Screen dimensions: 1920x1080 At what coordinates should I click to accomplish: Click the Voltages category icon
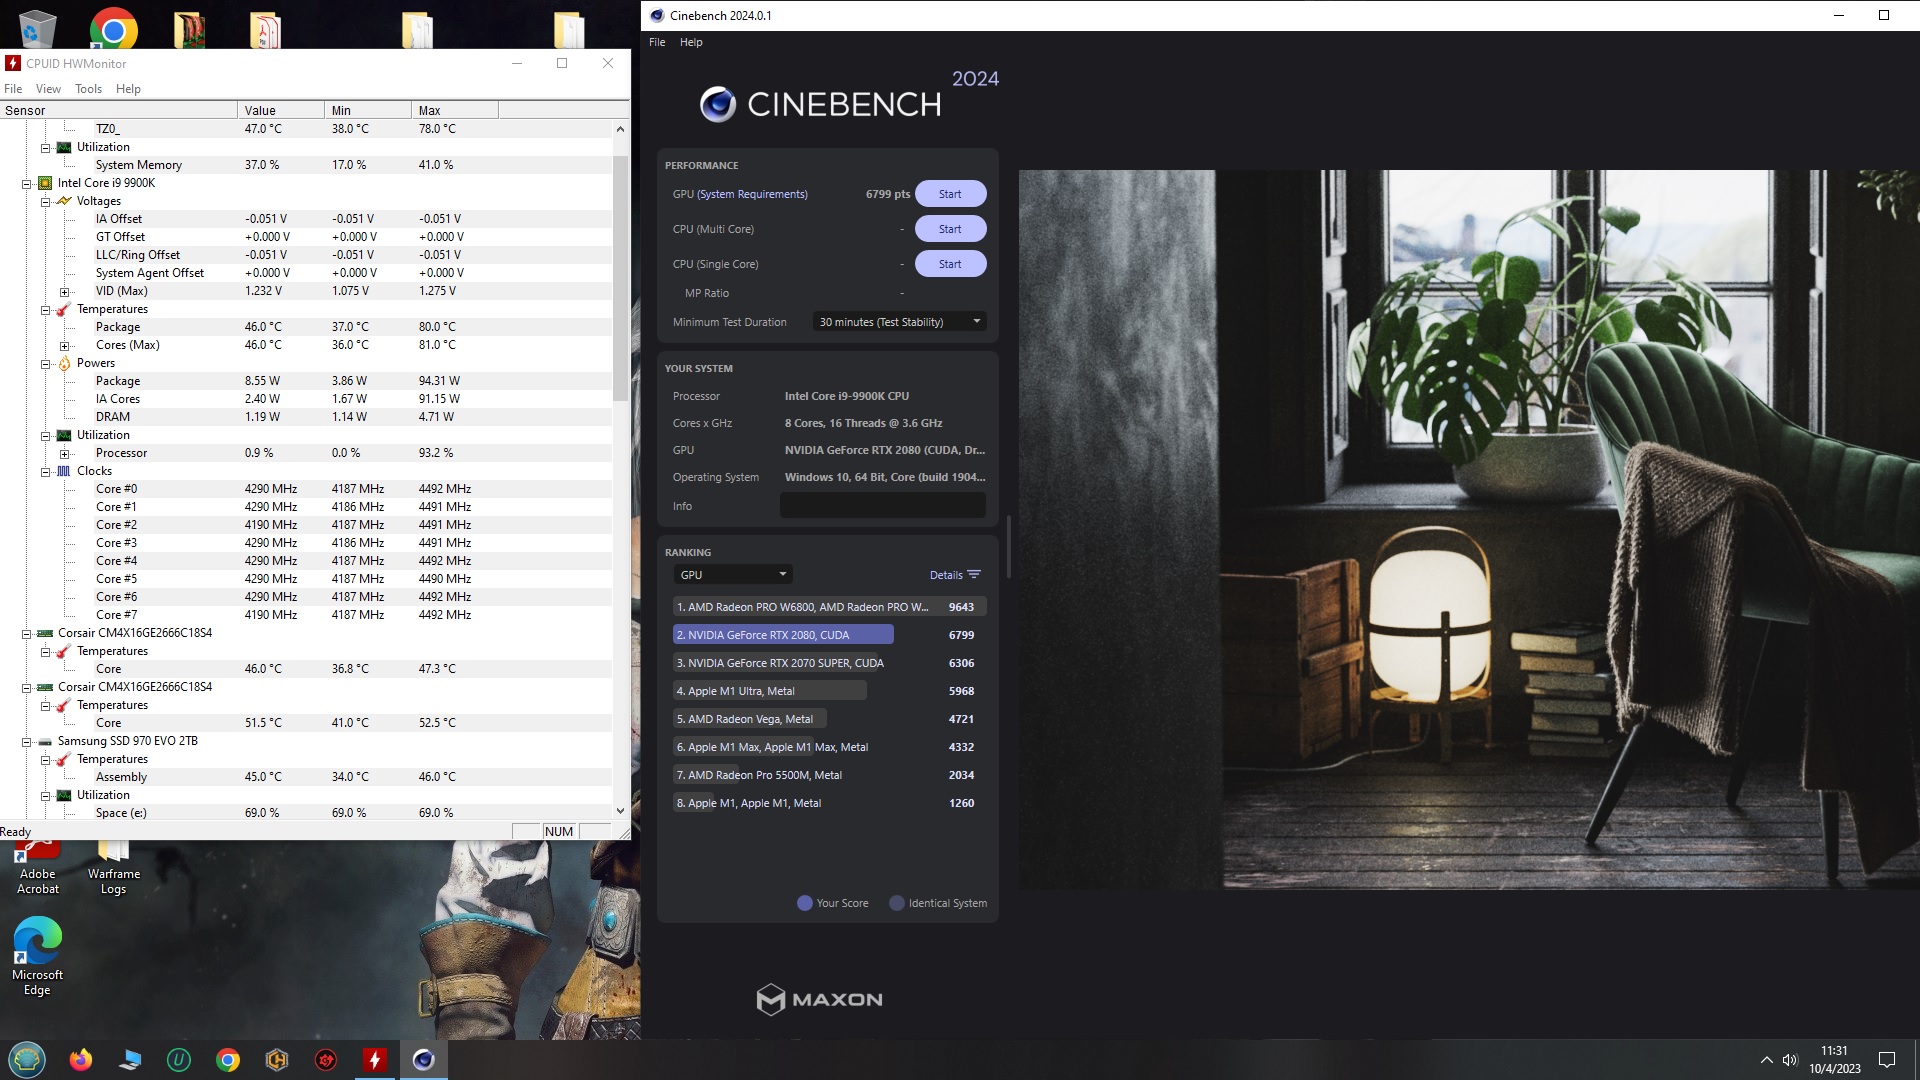(64, 201)
